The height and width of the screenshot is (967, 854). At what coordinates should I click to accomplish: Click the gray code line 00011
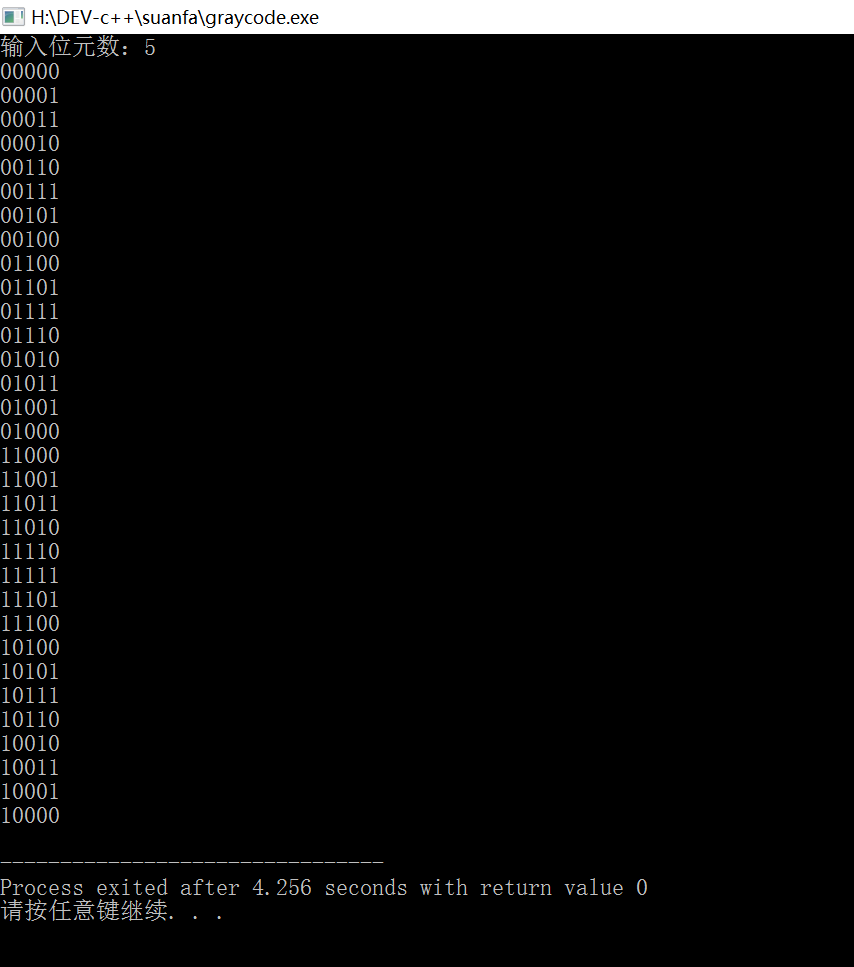(x=30, y=120)
